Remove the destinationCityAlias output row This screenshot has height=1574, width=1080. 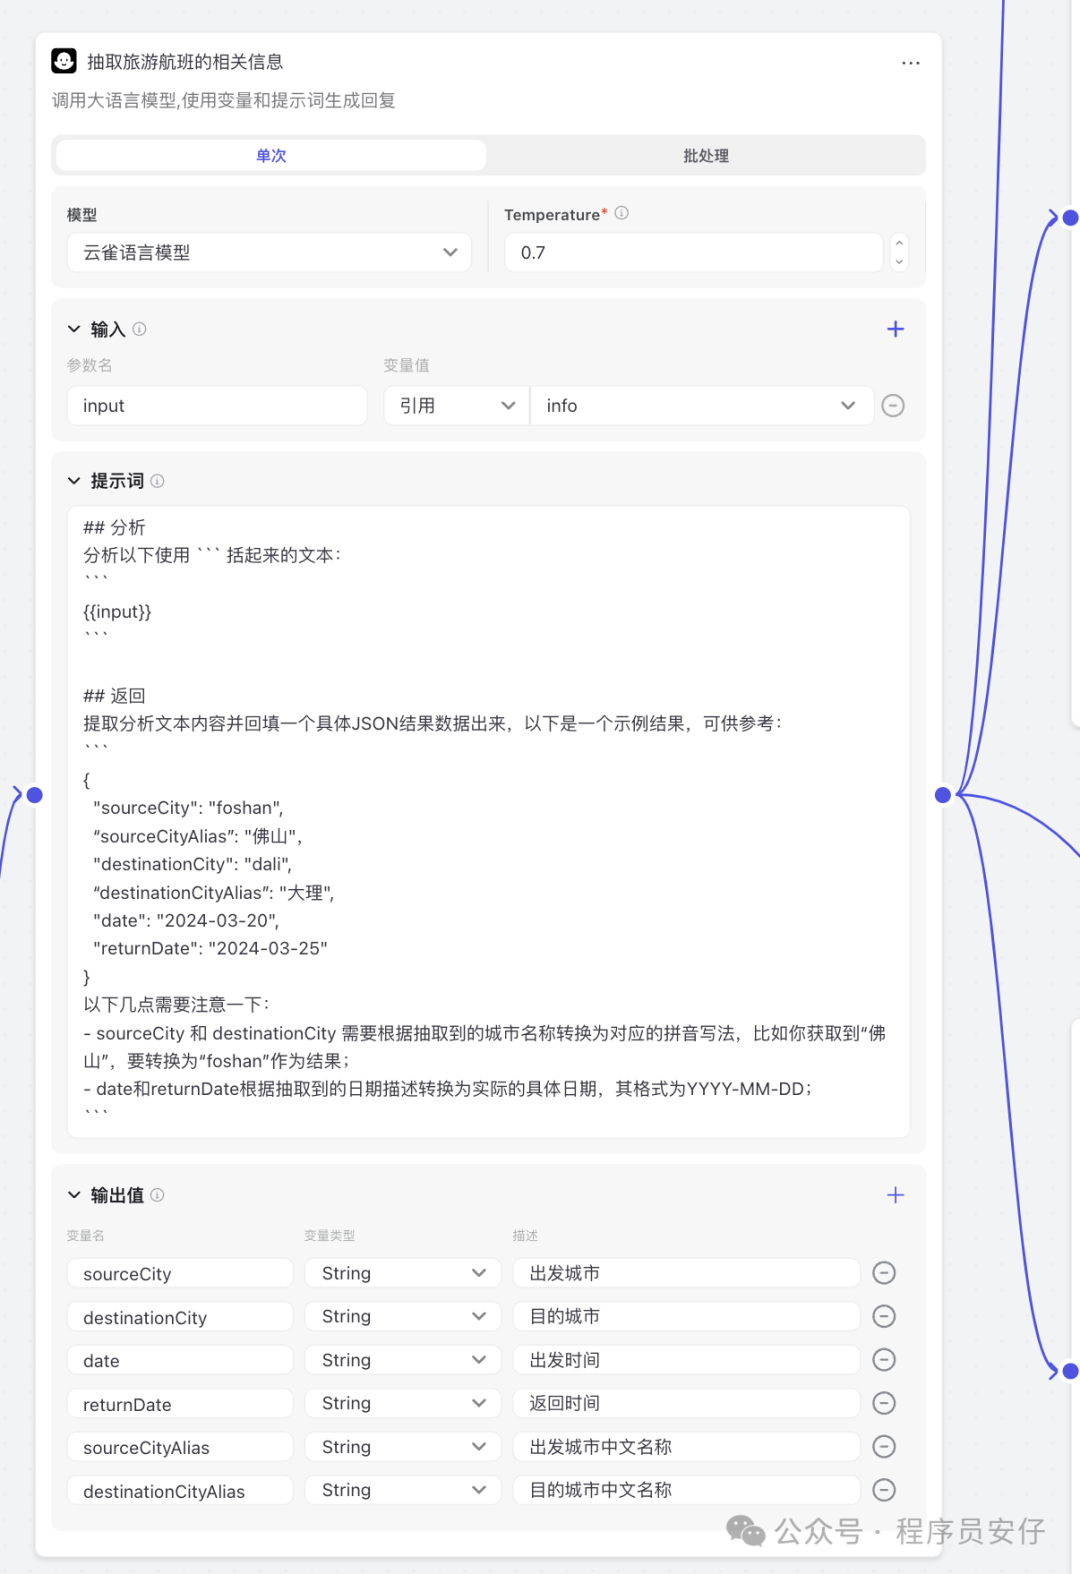pyautogui.click(x=884, y=1490)
